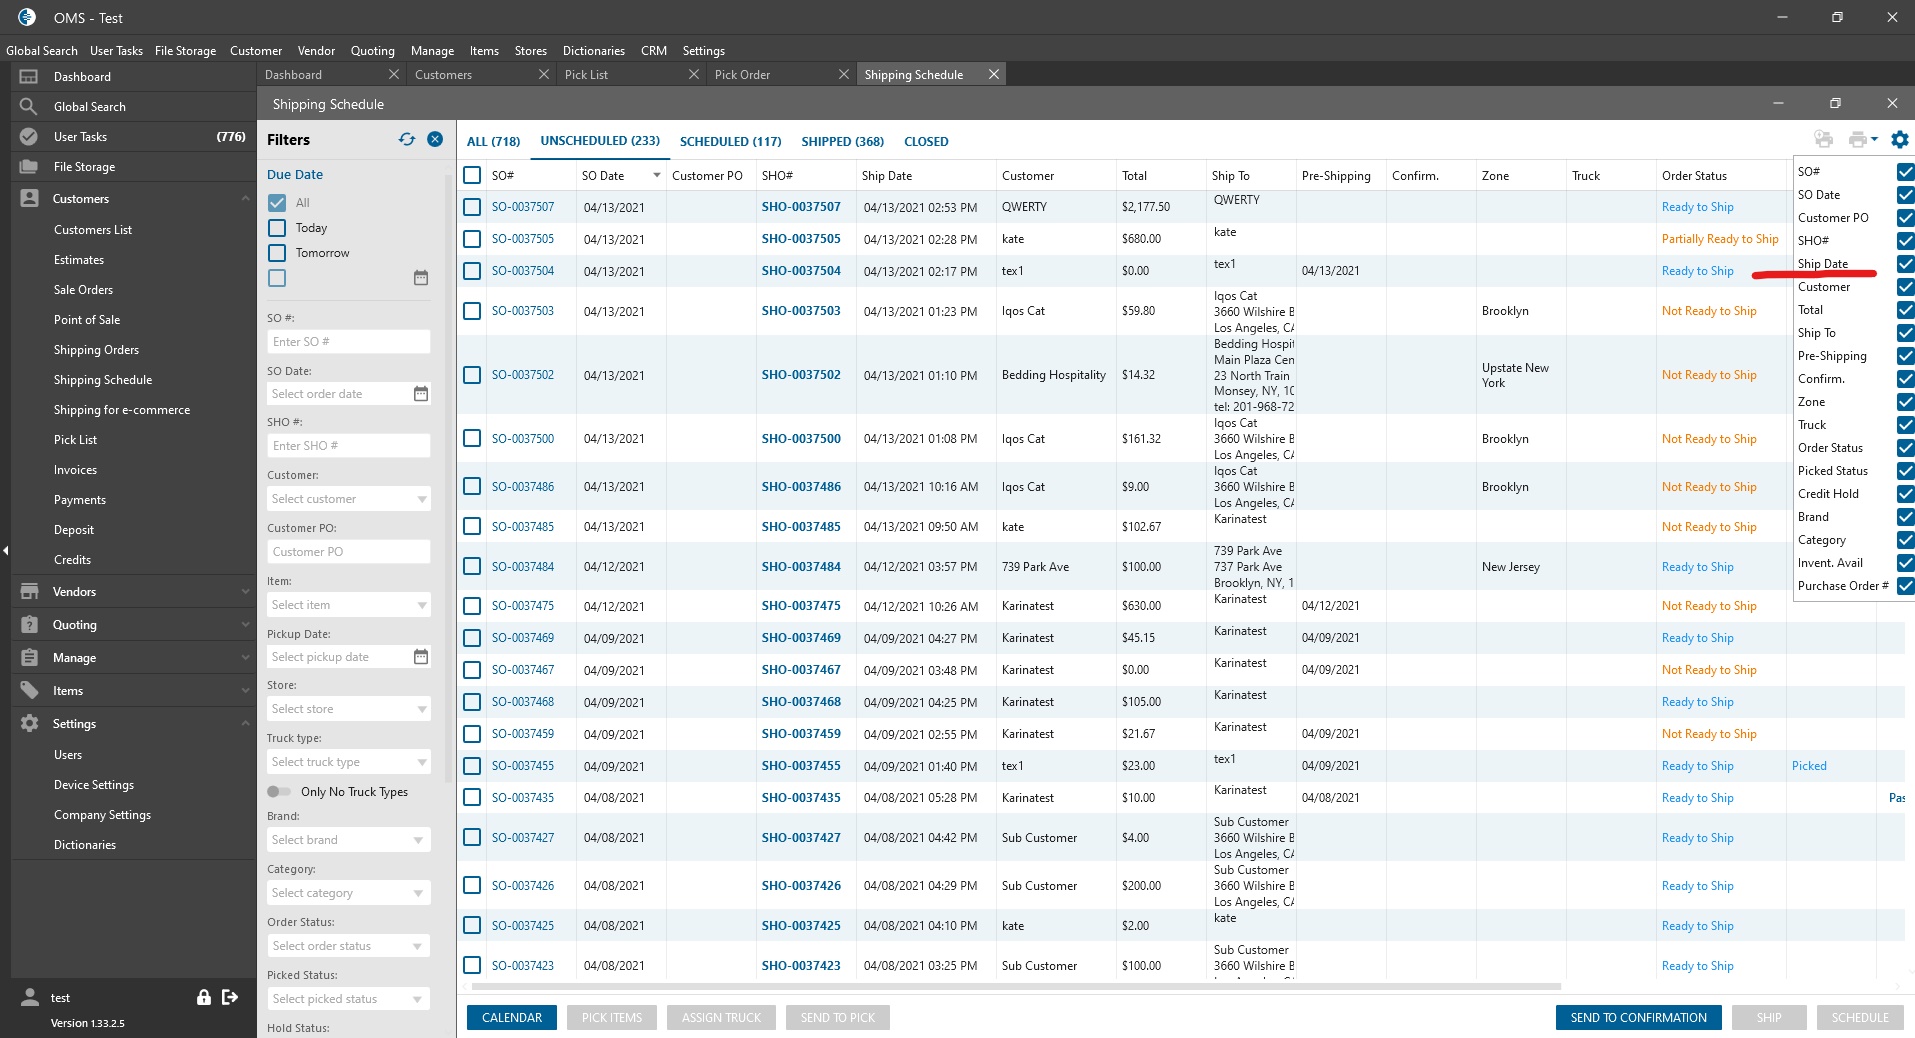Viewport: 1915px width, 1038px height.
Task: Toggle the Only No Truck Types switch
Action: coord(279,792)
